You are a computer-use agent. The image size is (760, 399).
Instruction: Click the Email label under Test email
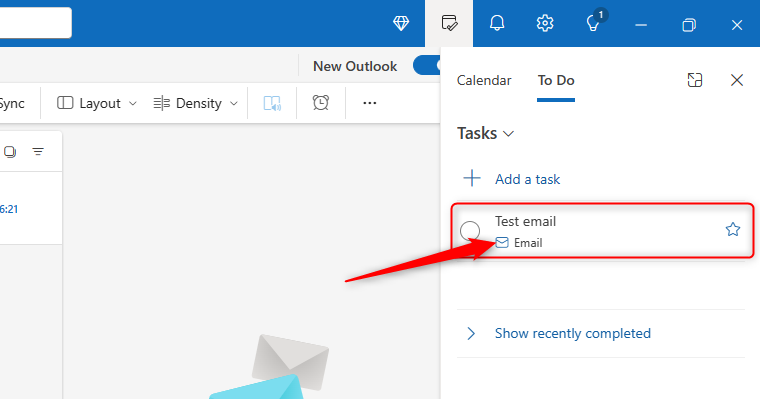[528, 243]
